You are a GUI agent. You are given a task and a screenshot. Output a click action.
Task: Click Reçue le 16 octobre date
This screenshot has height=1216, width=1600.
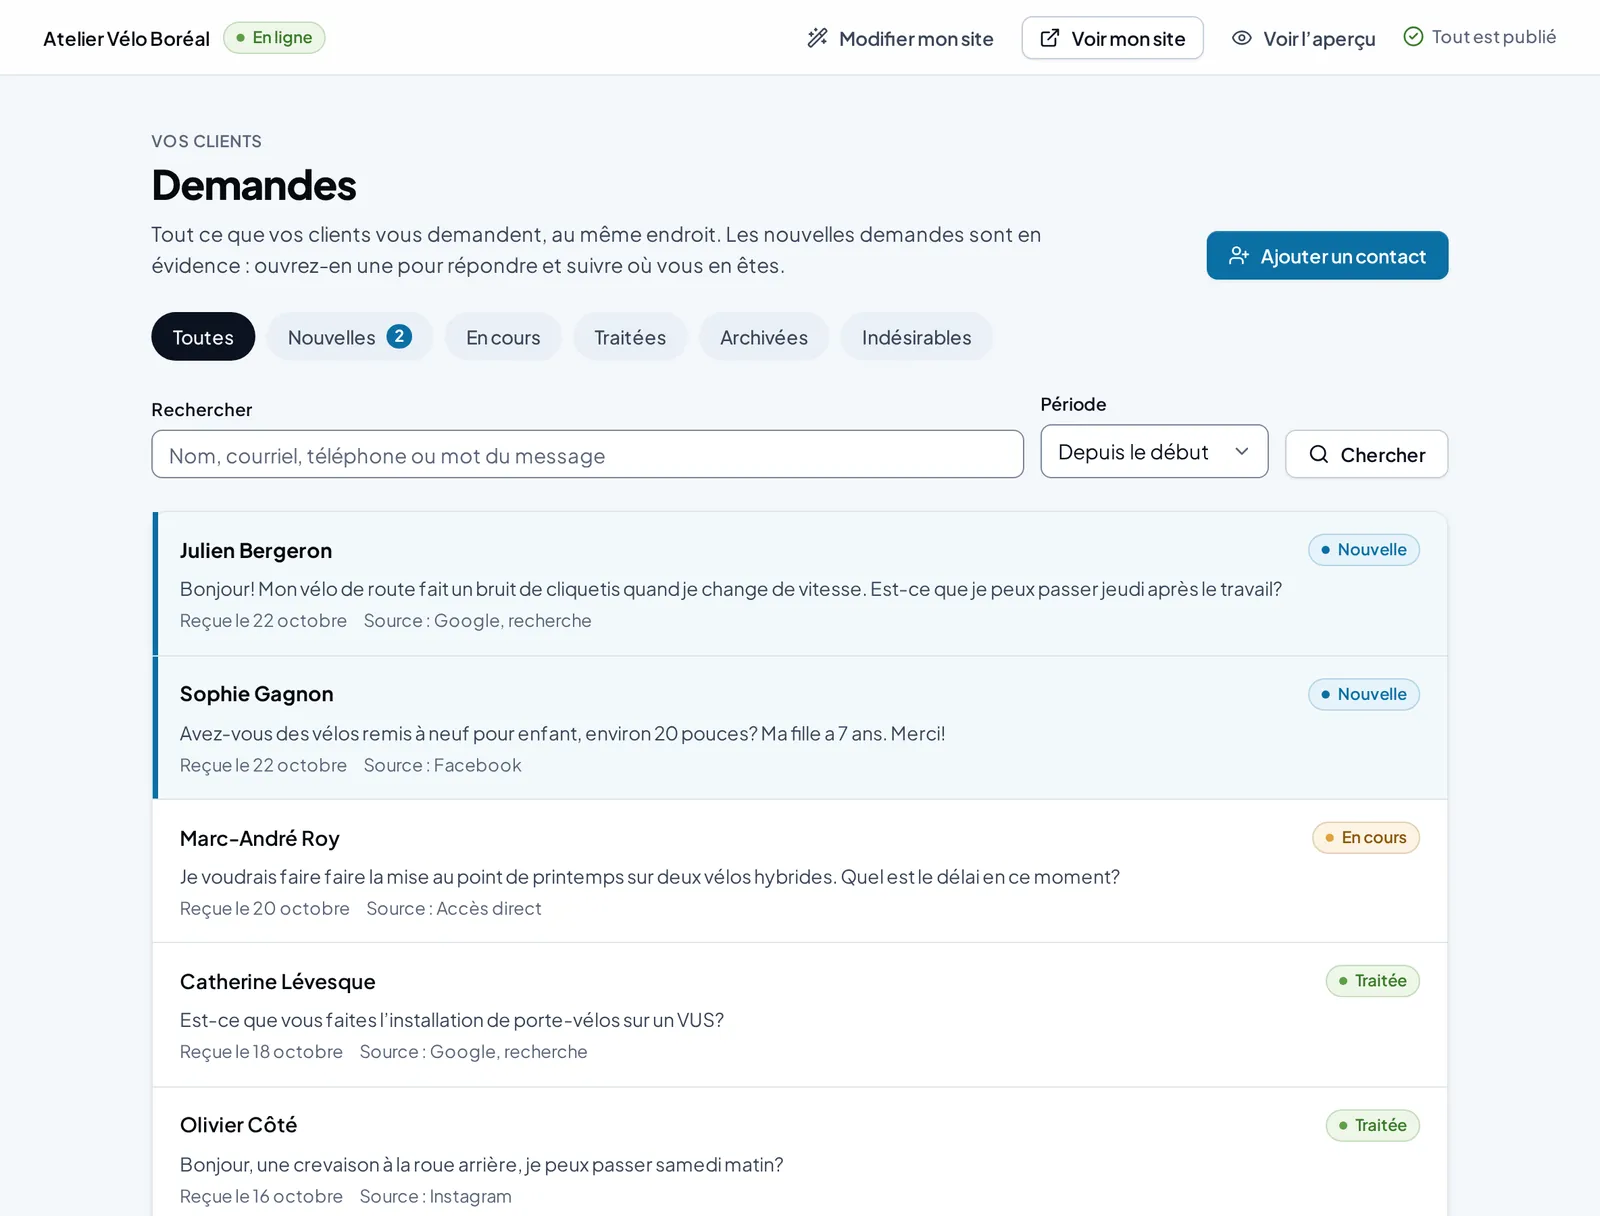coord(261,1196)
